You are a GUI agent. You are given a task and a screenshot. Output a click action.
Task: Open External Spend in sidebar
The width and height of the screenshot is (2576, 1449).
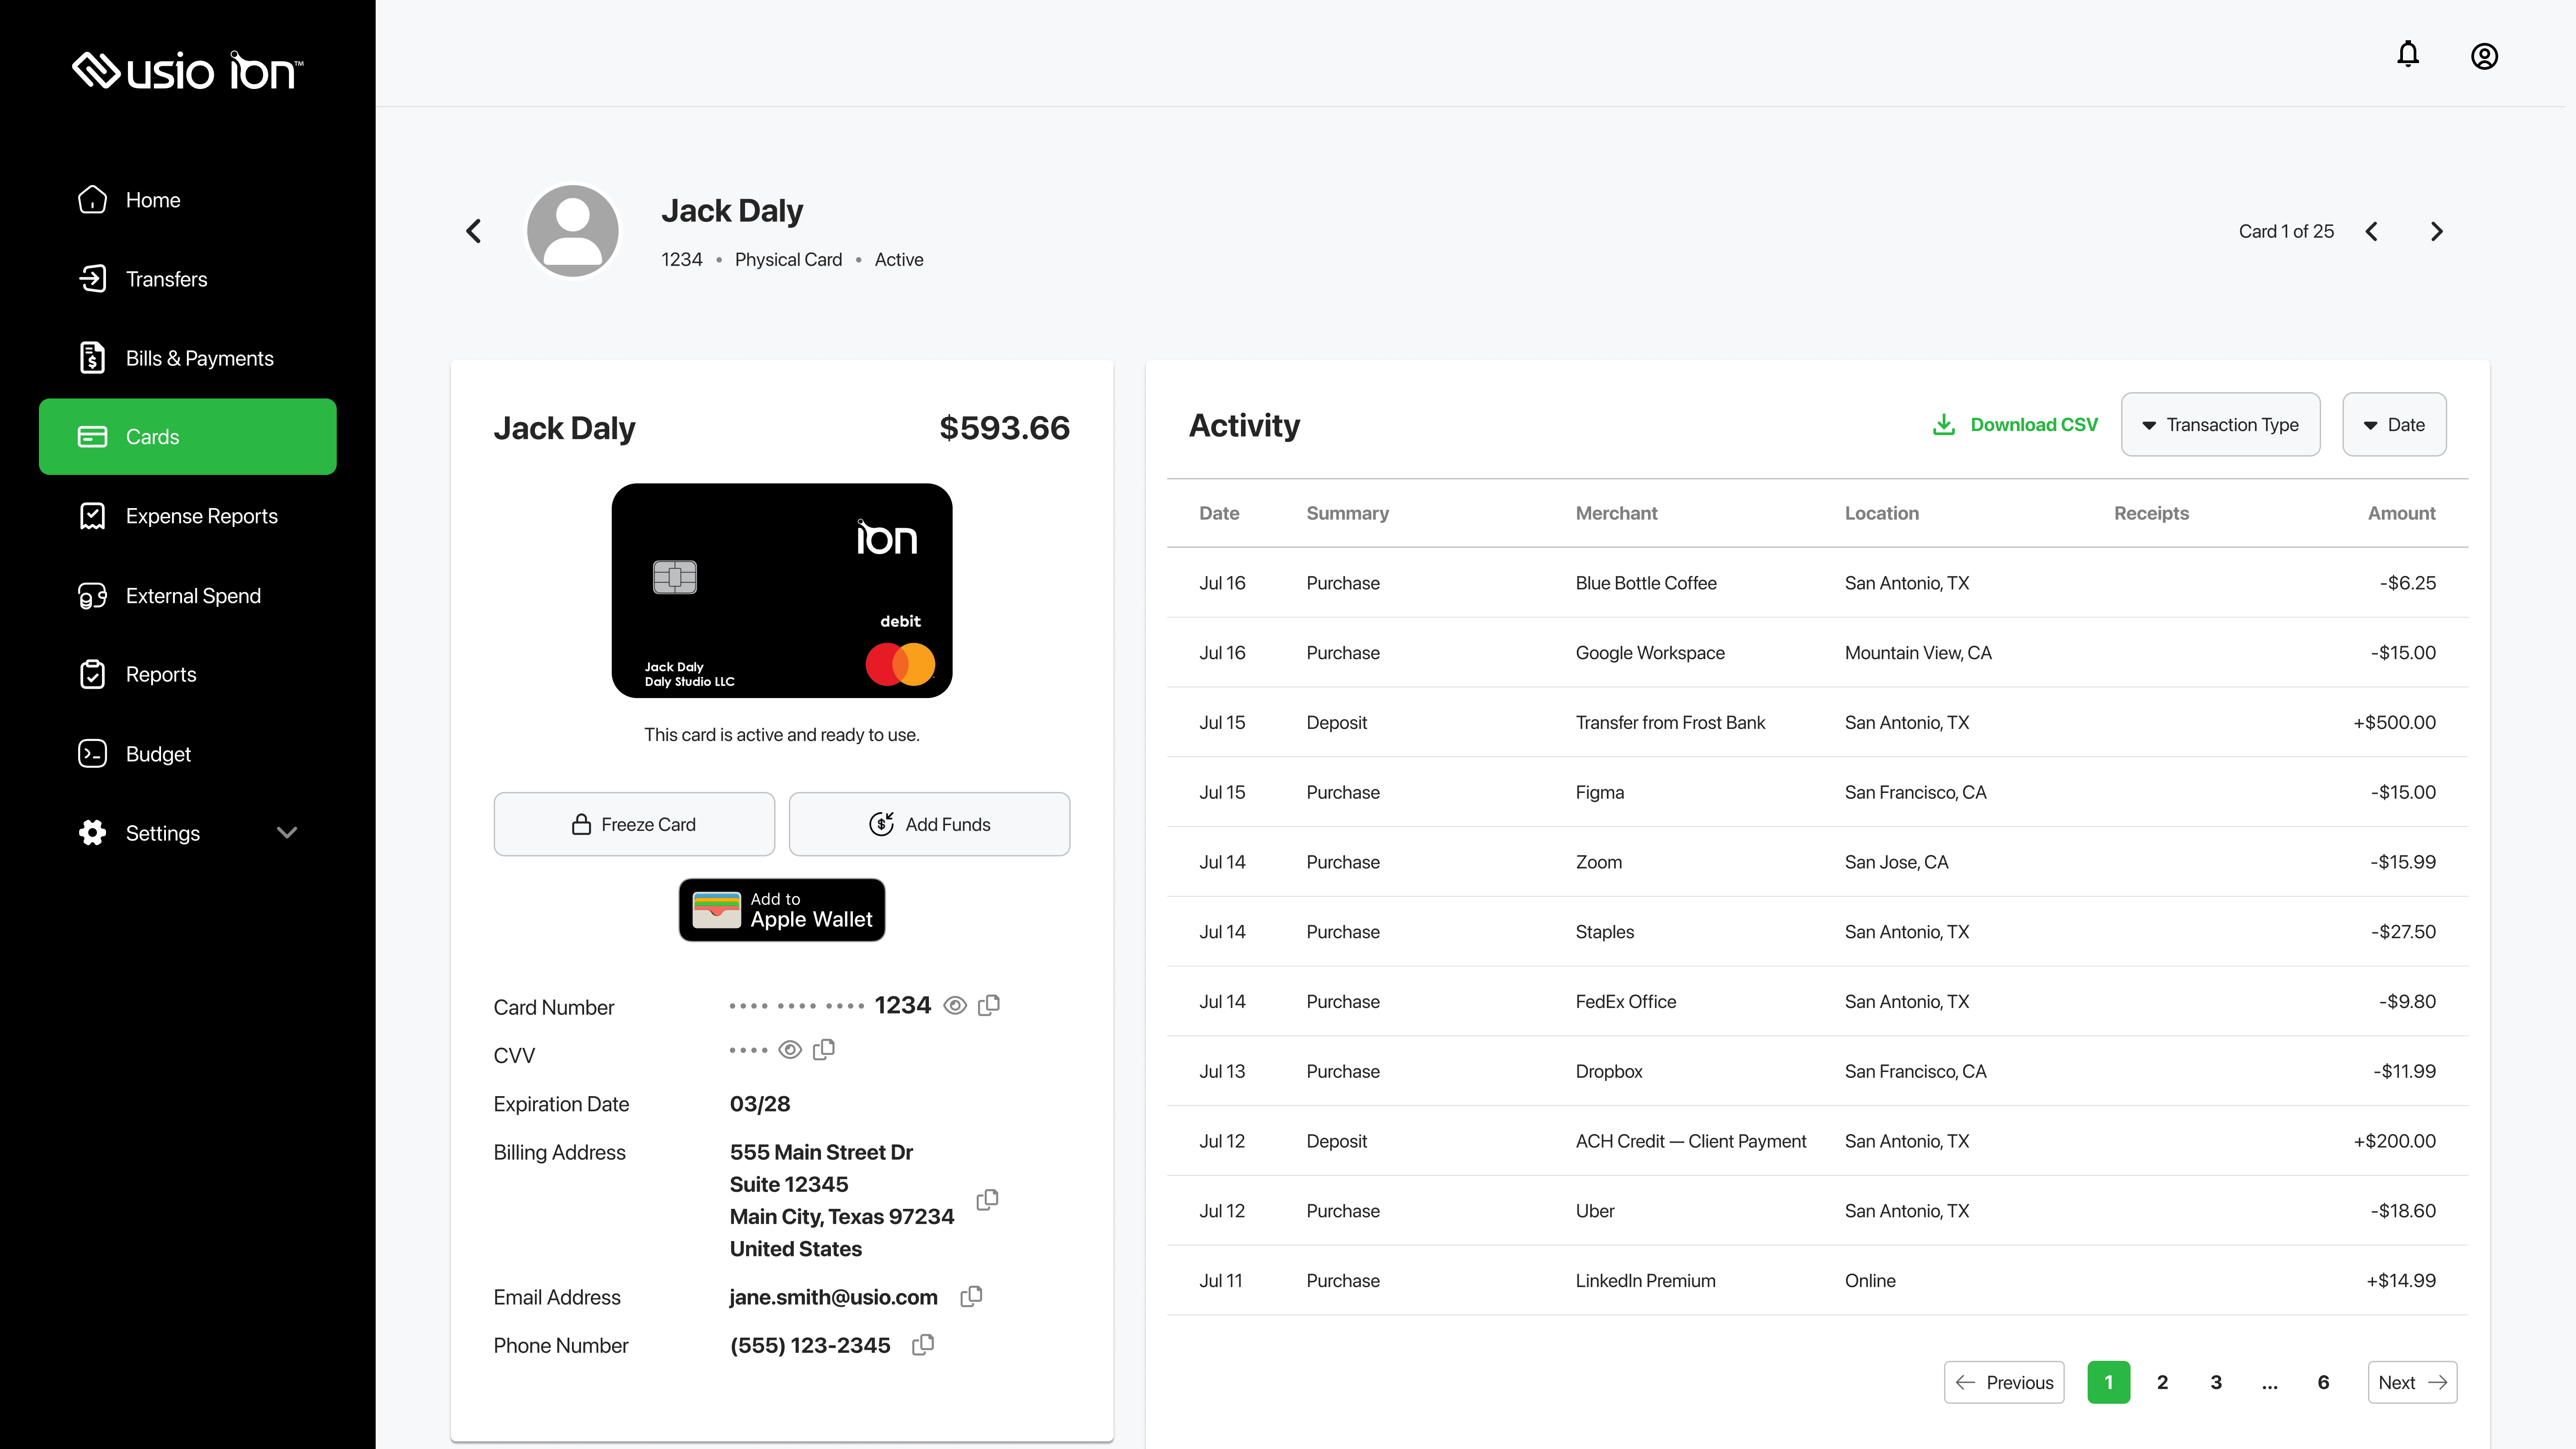coord(188,596)
